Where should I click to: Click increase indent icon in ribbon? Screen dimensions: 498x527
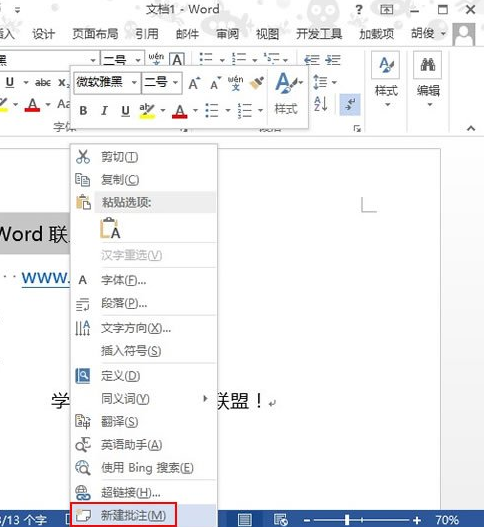click(x=333, y=60)
